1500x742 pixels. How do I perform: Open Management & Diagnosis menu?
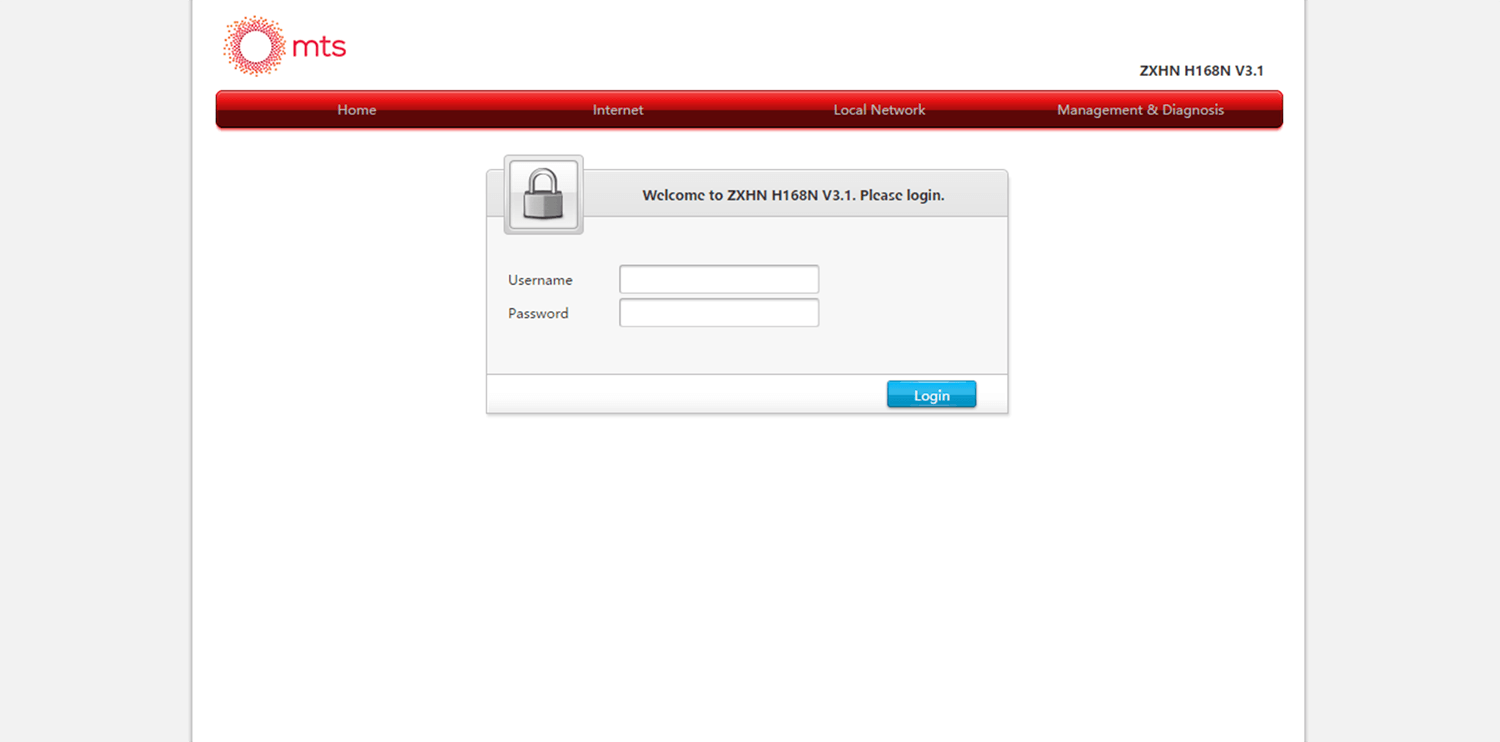(1140, 110)
